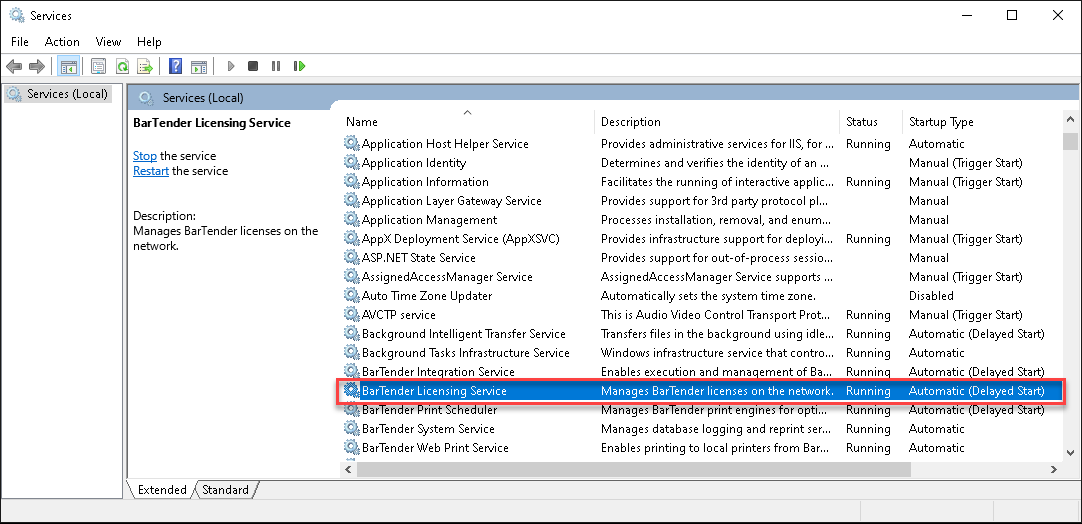Click gear icon of Auto Time Zone Updater
Viewport: 1082px width, 524px height.
click(352, 295)
